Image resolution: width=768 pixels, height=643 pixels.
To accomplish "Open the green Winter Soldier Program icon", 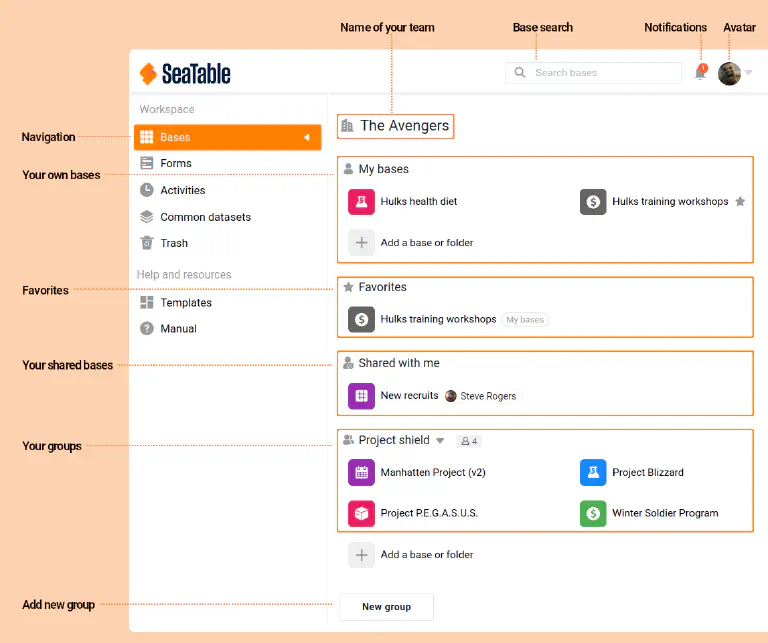I will point(593,514).
